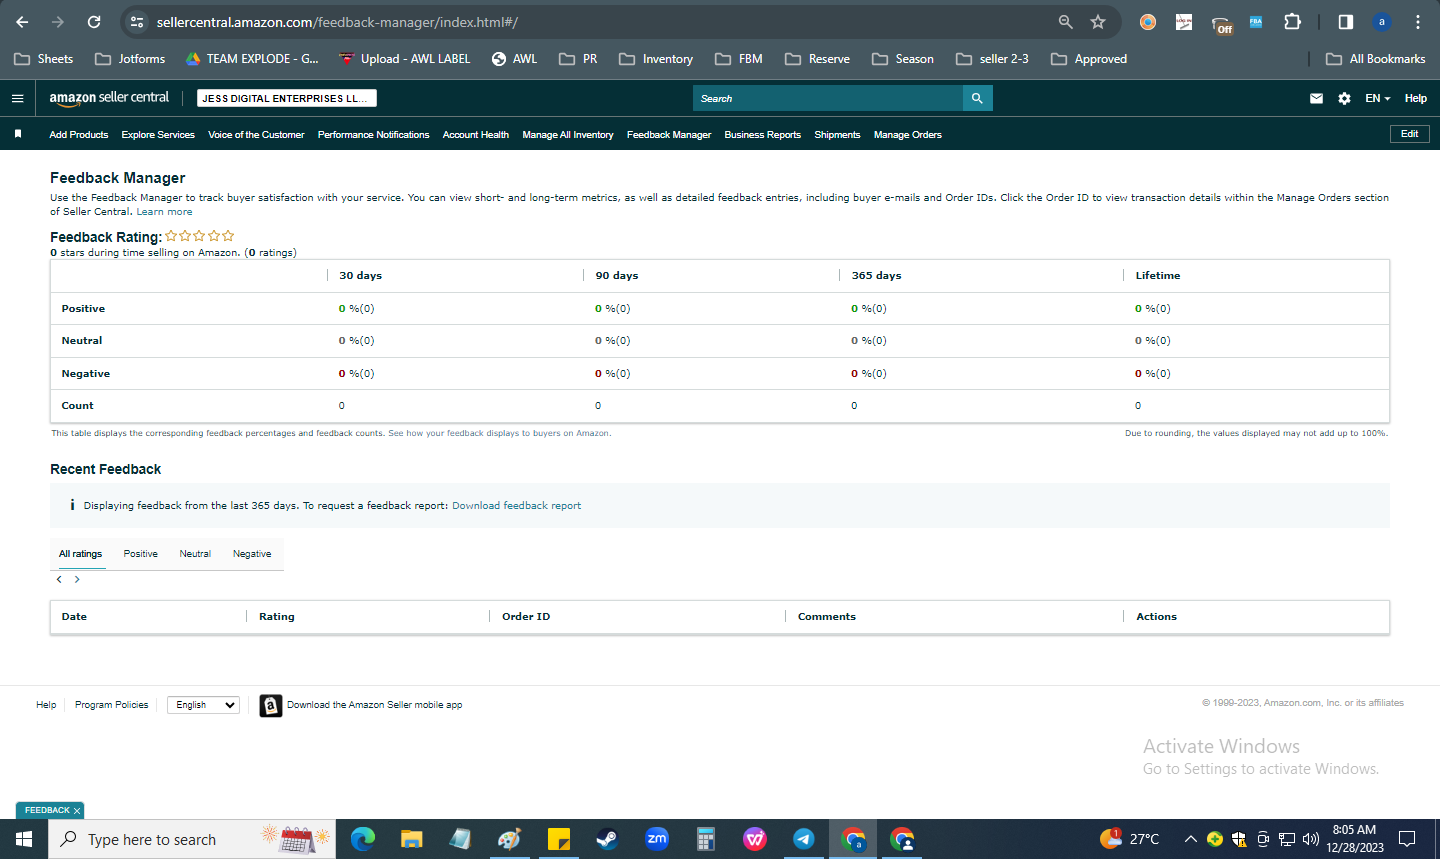Open Performance Notifications
The height and width of the screenshot is (859, 1440).
pos(373,134)
